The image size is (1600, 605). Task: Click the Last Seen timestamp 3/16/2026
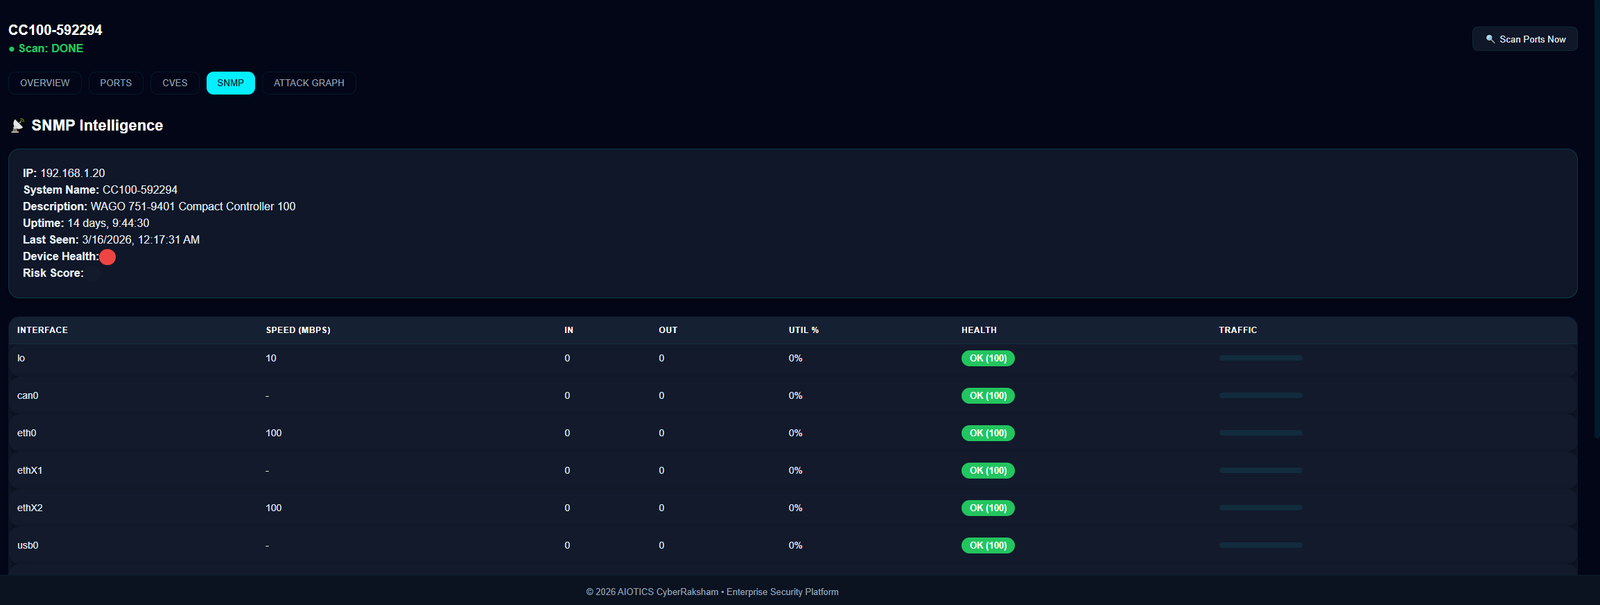pos(141,240)
